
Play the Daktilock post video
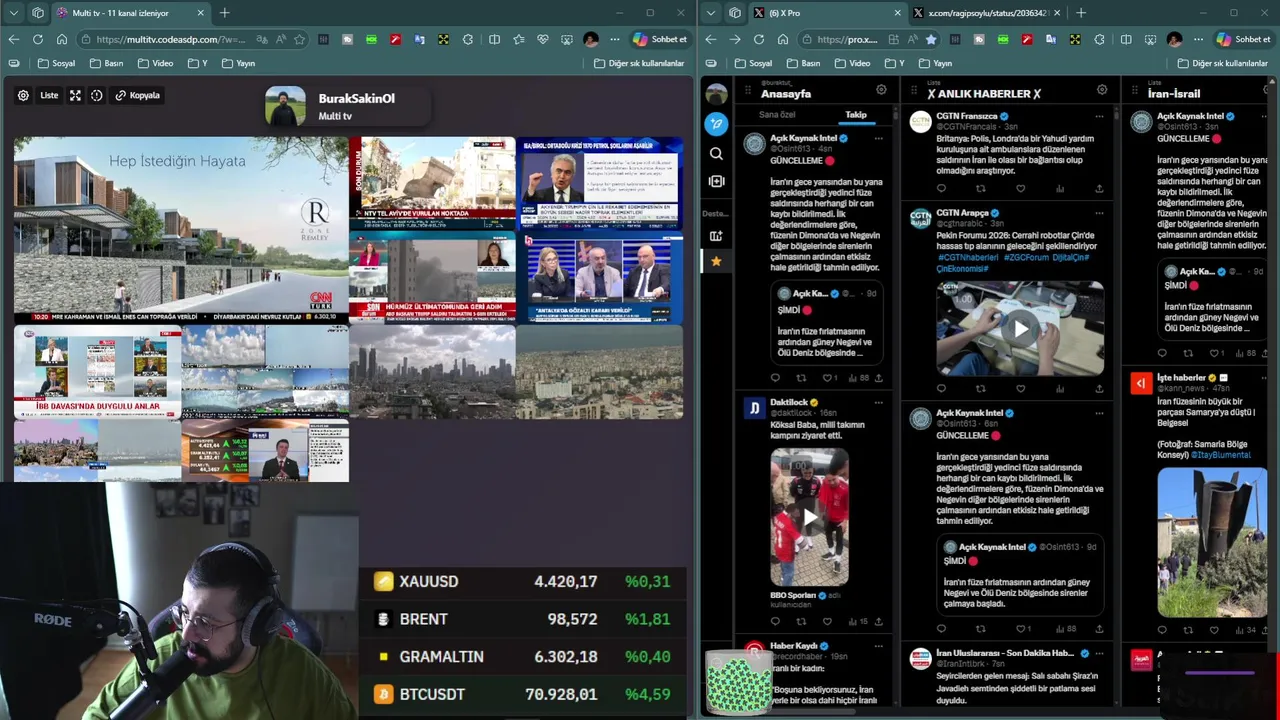(809, 516)
